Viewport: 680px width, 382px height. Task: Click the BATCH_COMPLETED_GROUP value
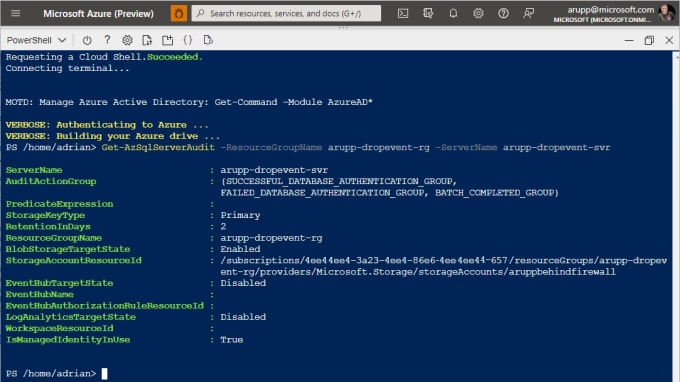pos(494,193)
